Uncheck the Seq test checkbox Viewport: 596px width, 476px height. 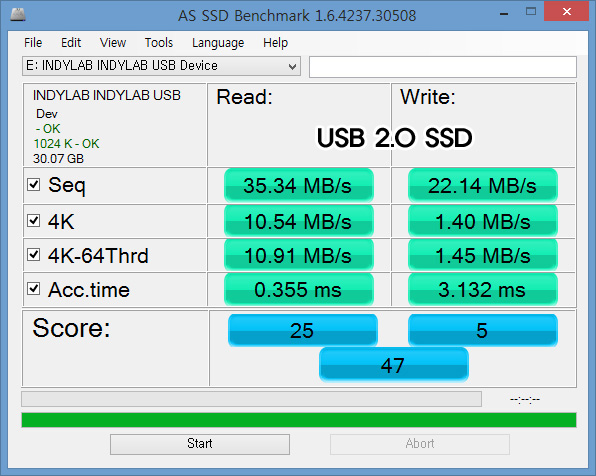coord(33,185)
